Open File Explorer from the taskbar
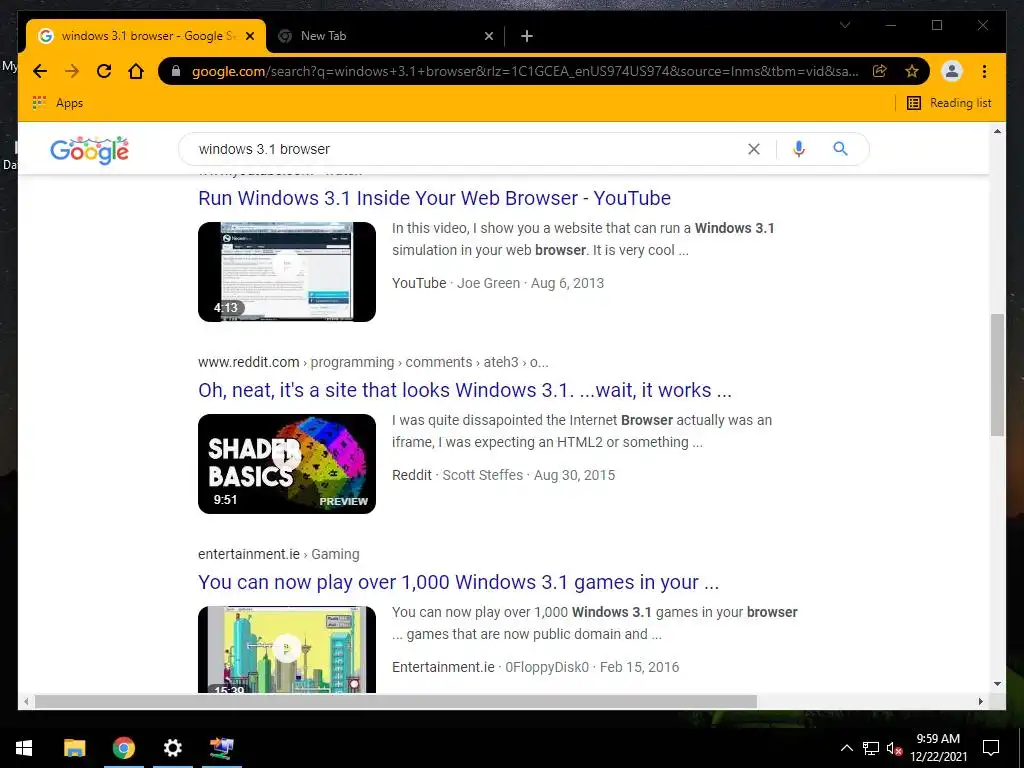The width and height of the screenshot is (1024, 768). [x=74, y=748]
